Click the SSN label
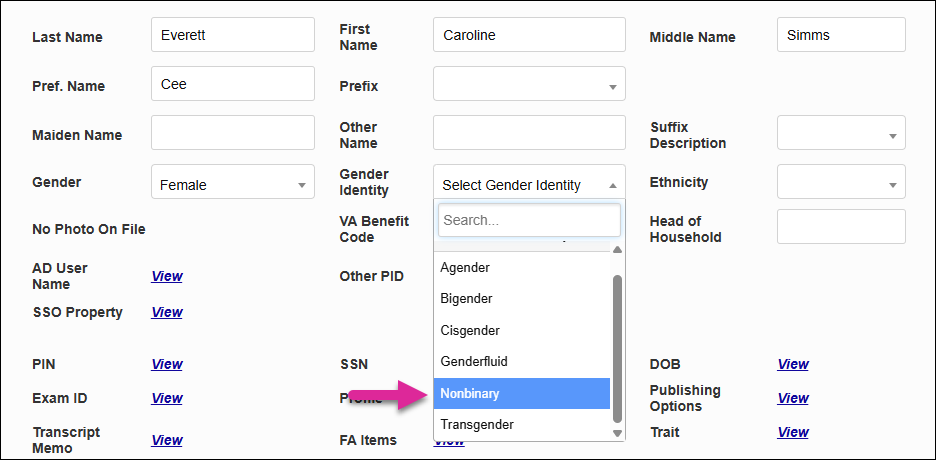 (x=353, y=364)
